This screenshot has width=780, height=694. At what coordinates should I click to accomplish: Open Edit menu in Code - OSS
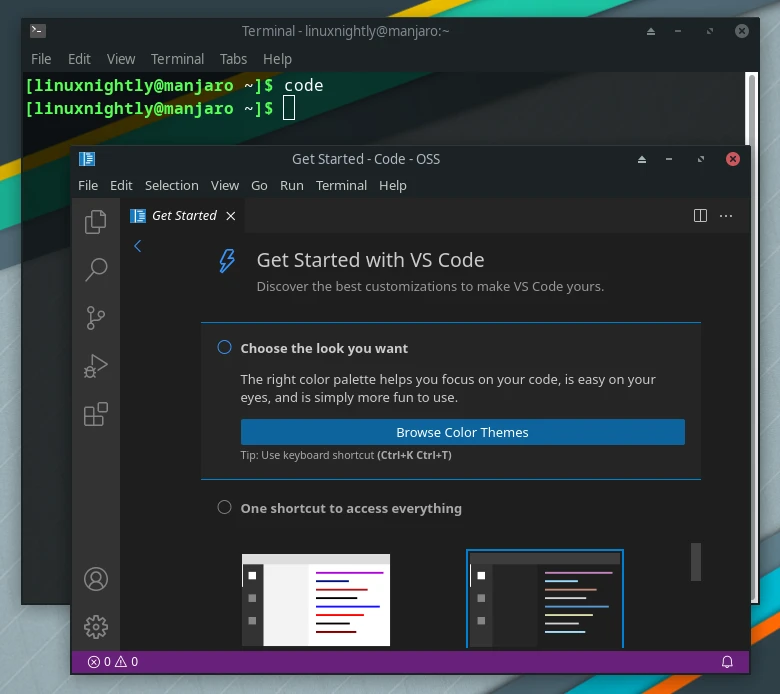pos(121,186)
